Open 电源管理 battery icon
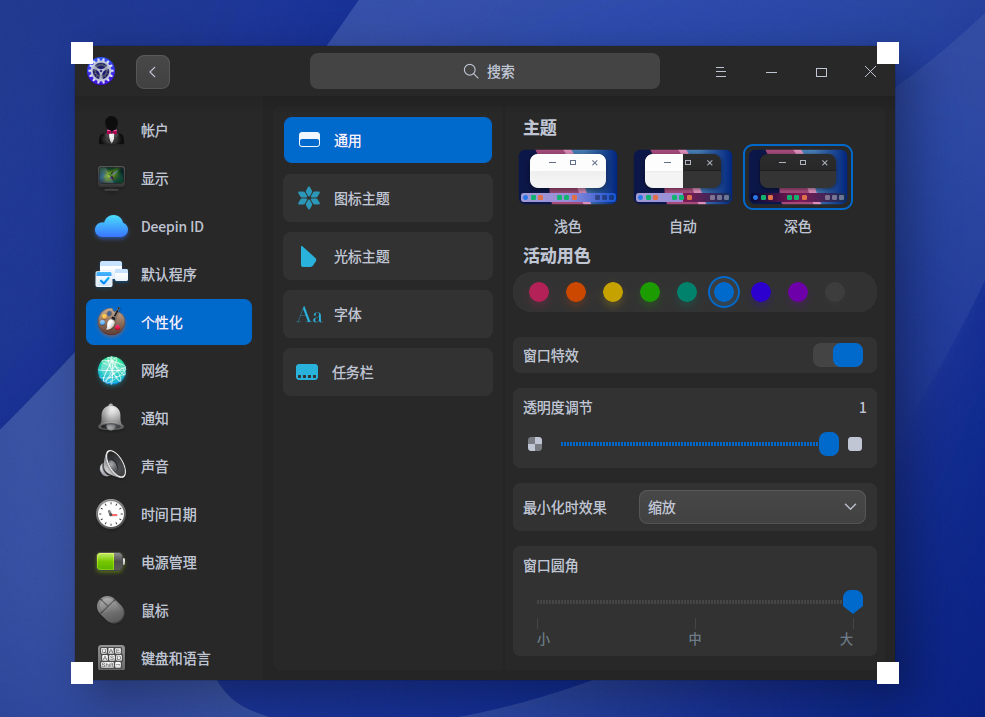 click(x=111, y=562)
